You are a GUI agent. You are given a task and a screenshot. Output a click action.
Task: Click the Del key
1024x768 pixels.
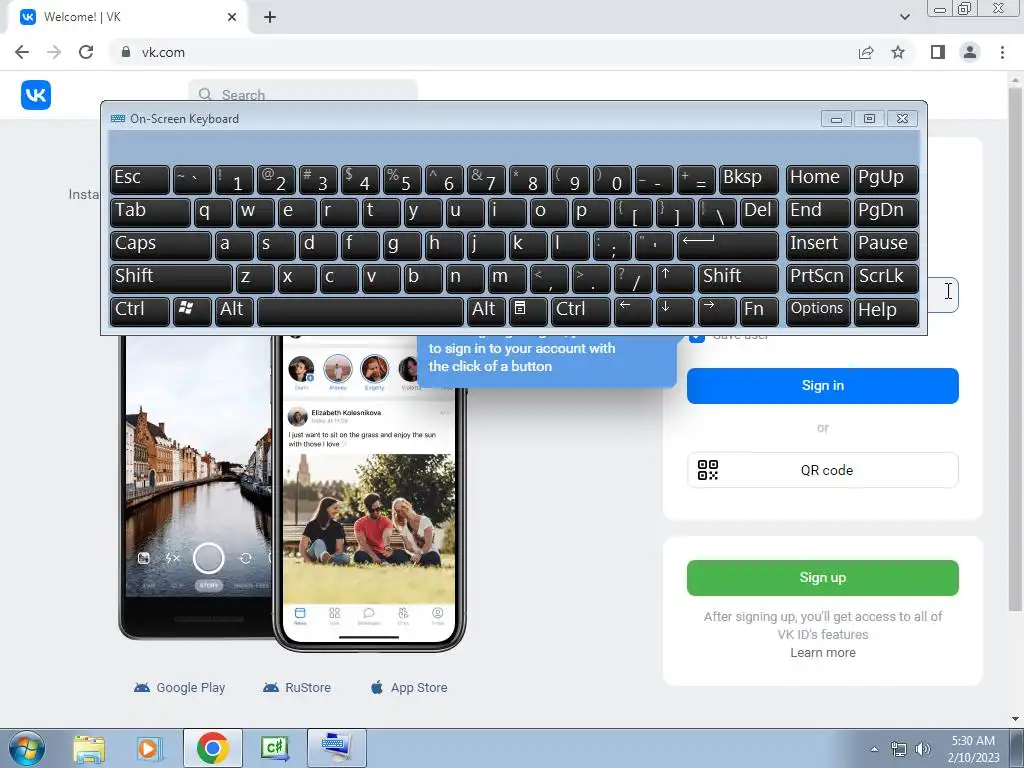760,212
